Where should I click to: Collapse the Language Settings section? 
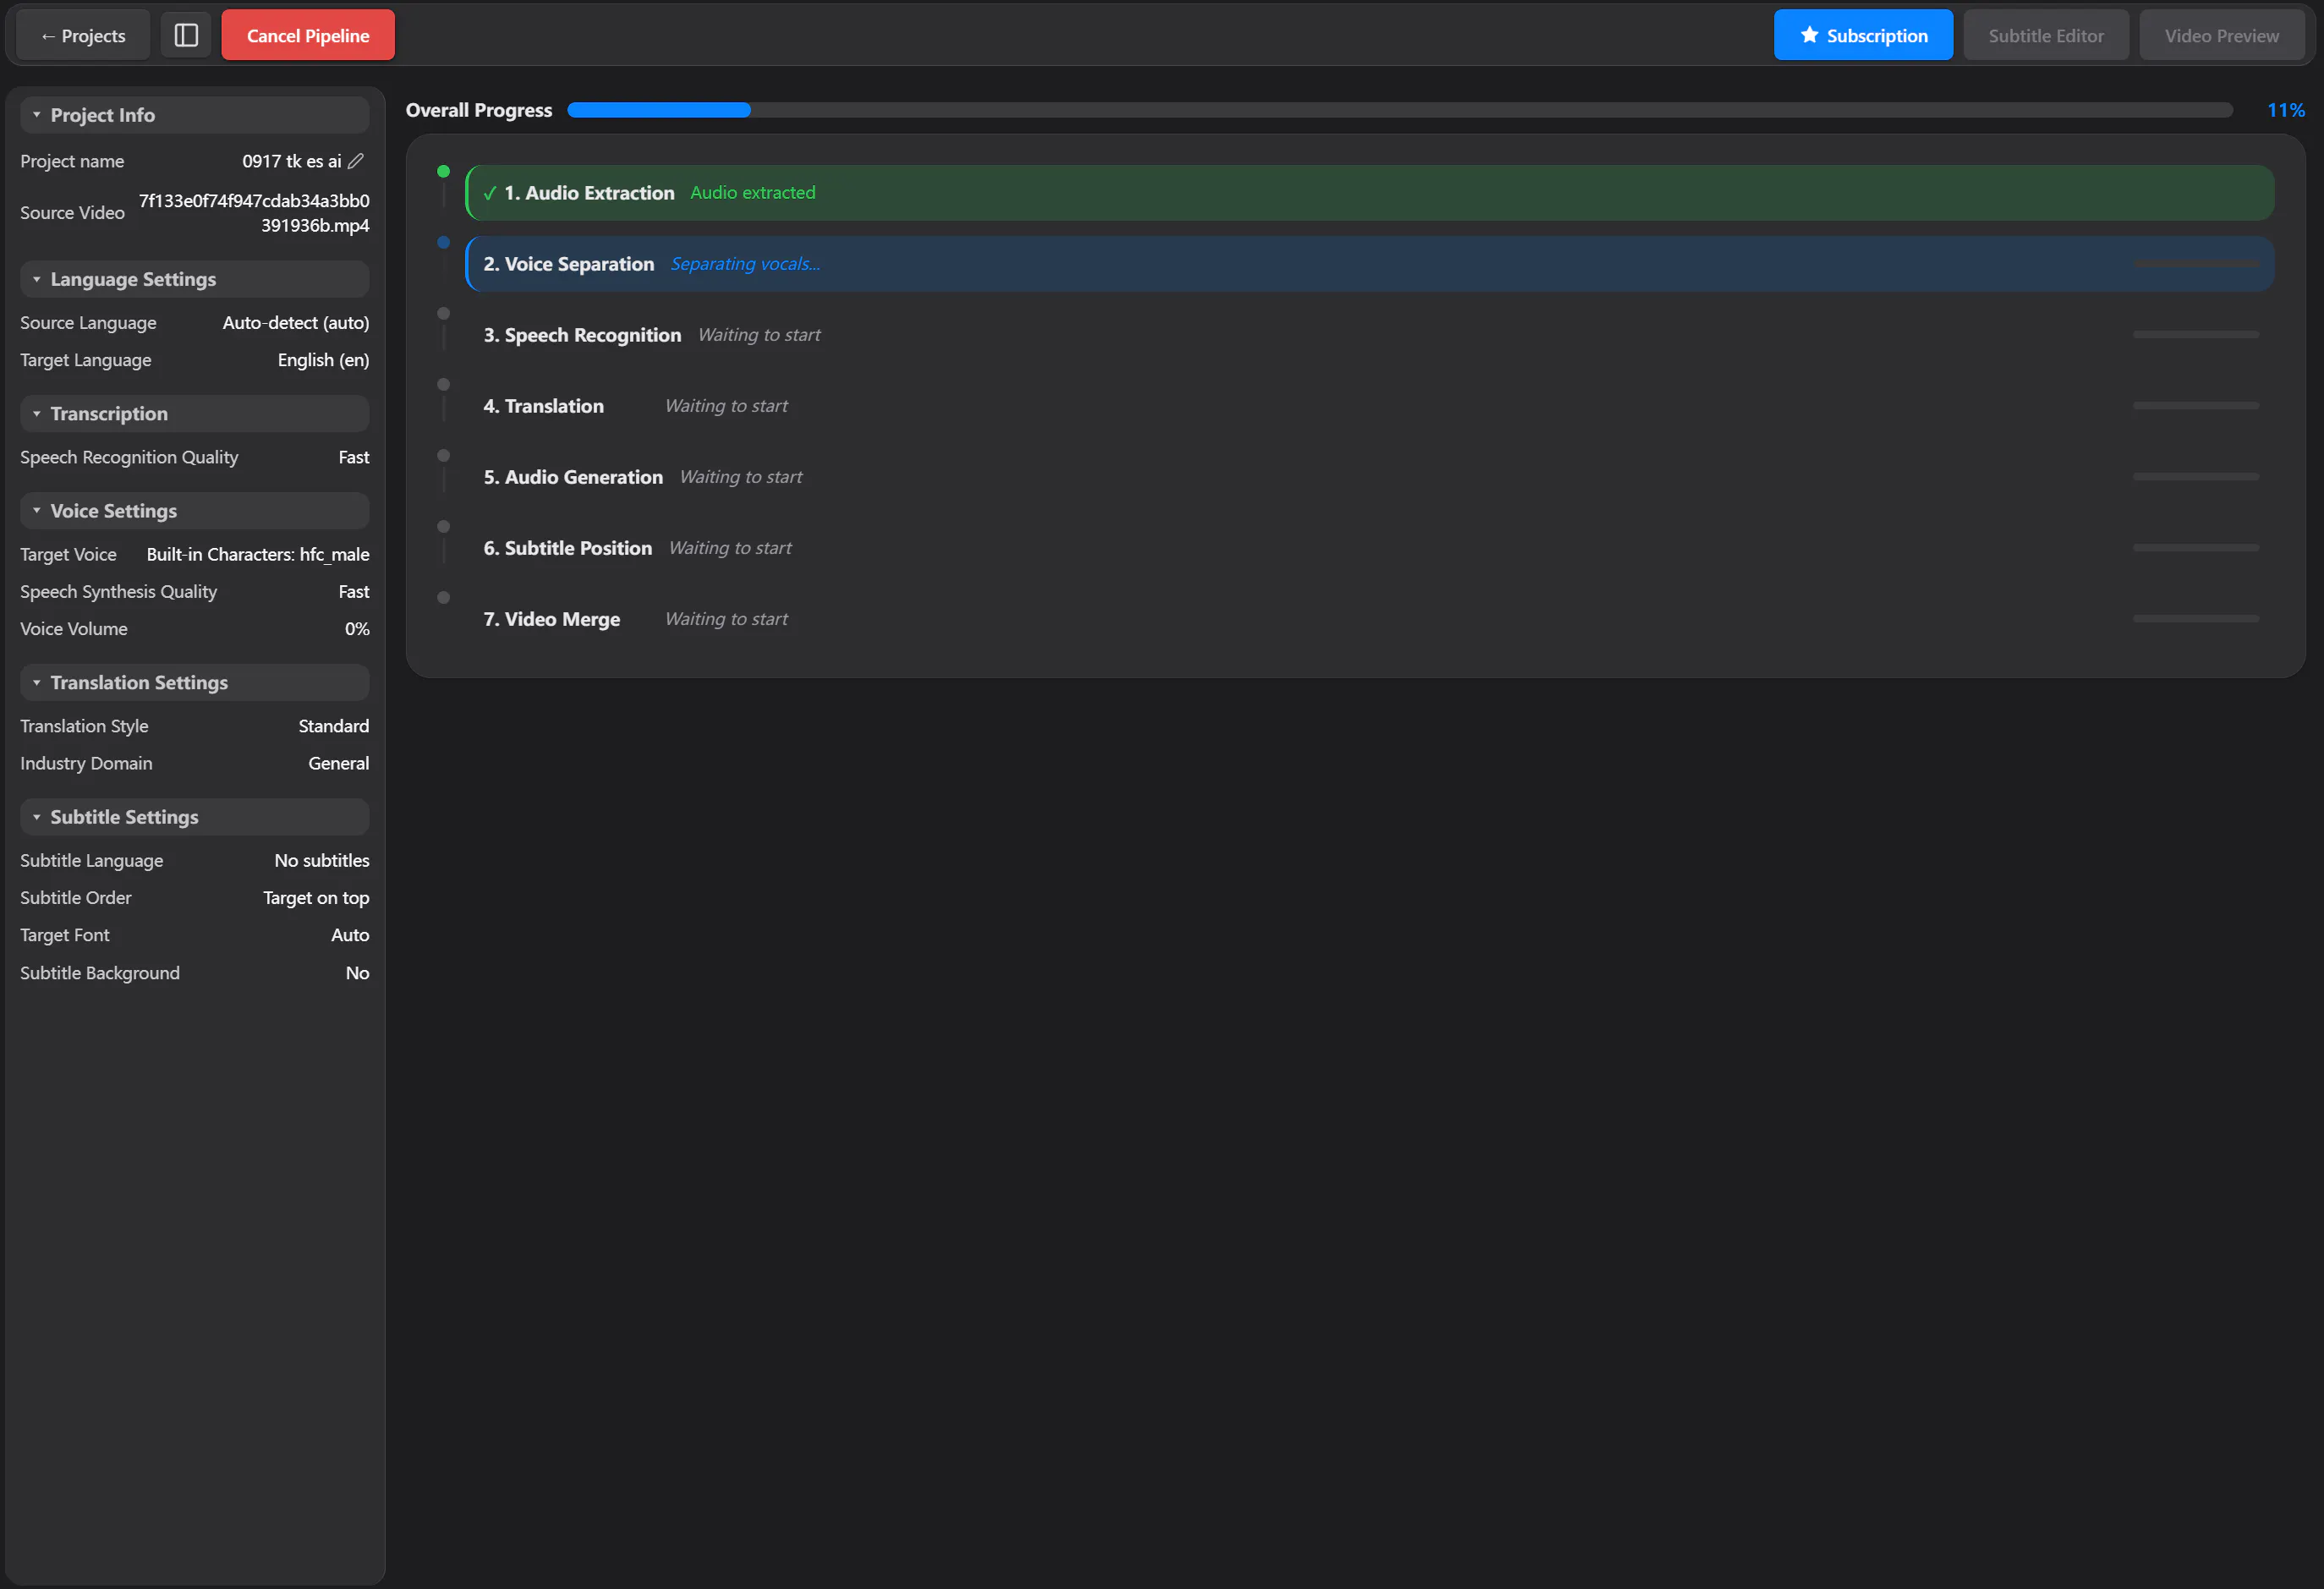tap(194, 279)
